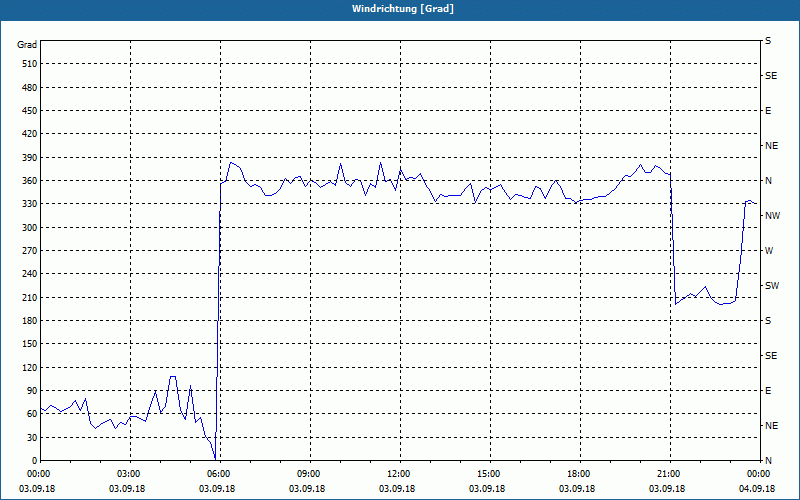Screen dimensions: 800x500
Task: Click the W compass label on the 270 gridline
Action: coord(769,251)
